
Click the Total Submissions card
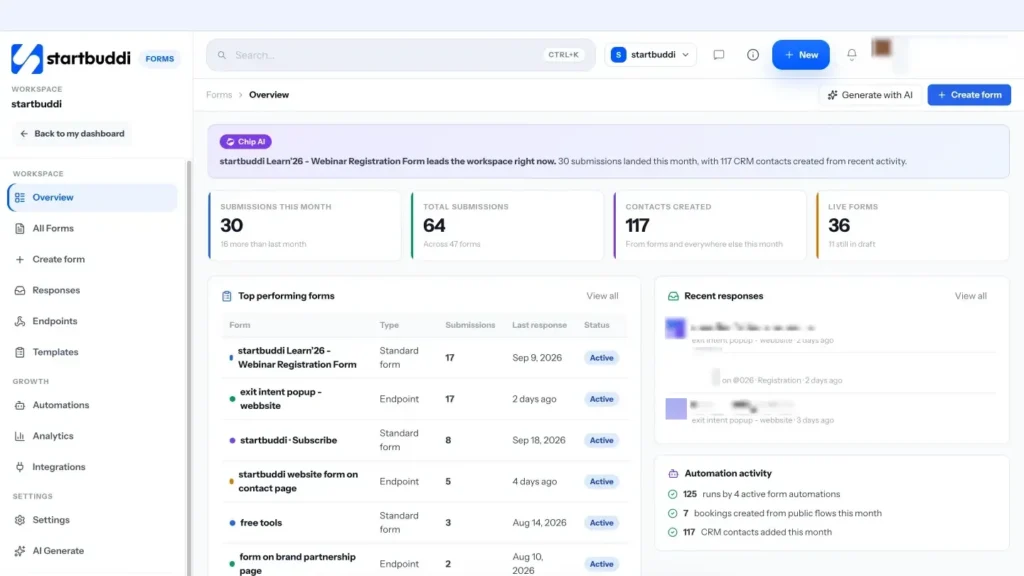click(x=507, y=225)
